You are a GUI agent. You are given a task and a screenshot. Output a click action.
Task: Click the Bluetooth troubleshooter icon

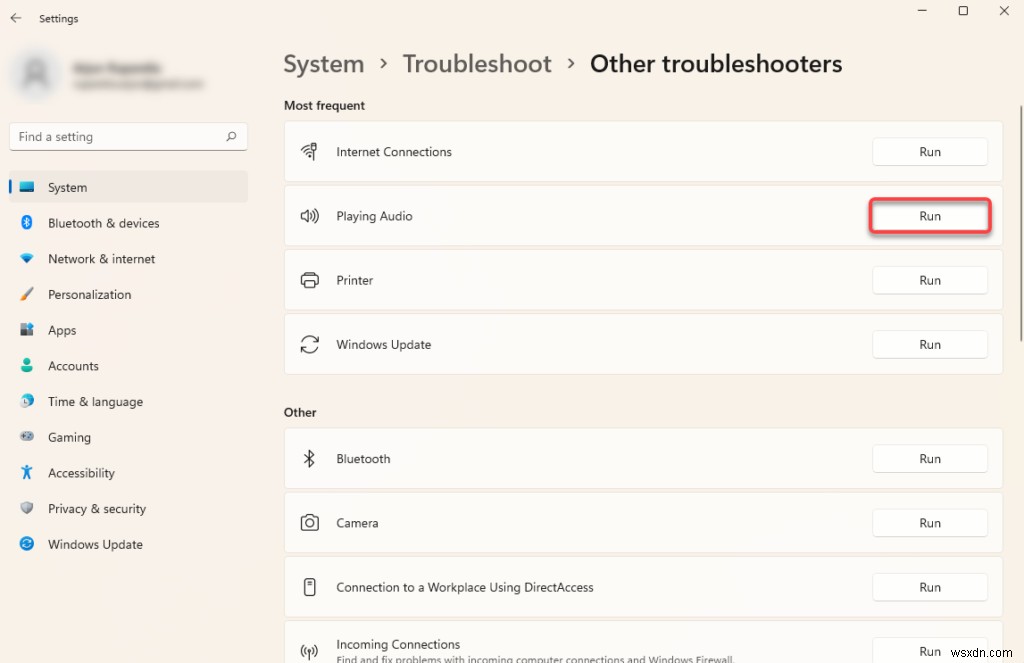tap(309, 458)
